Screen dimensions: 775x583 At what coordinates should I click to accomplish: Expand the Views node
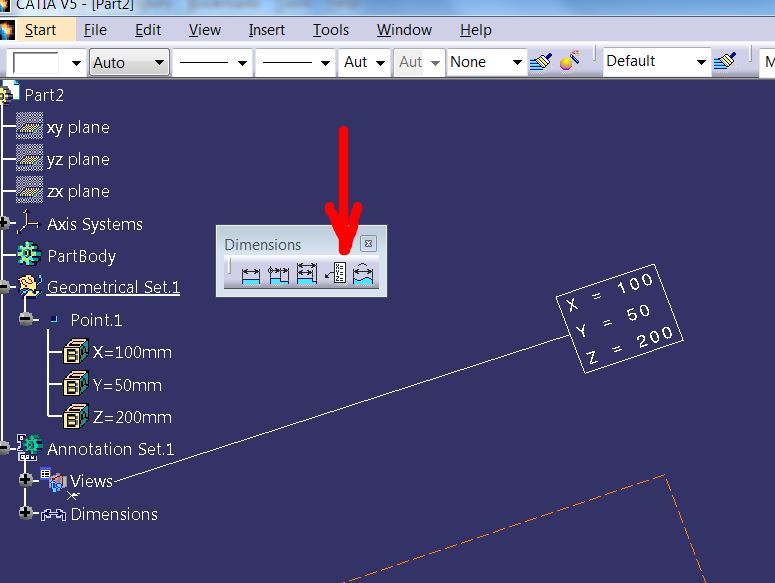click(x=26, y=479)
